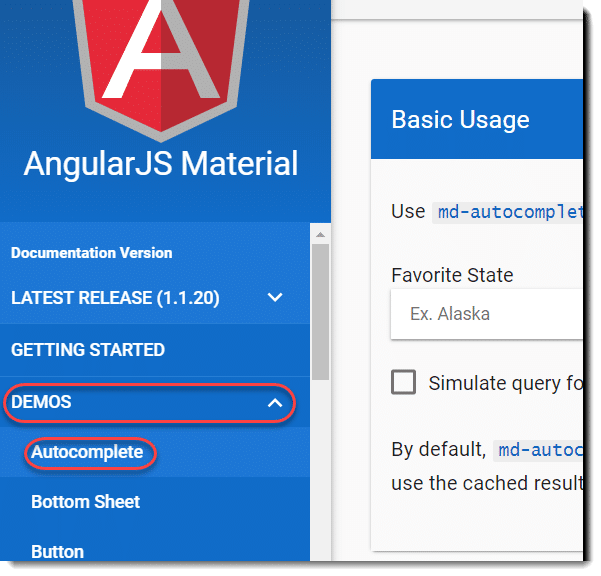Toggle the Simulate query checkbox
601x576 pixels.
coord(403,382)
